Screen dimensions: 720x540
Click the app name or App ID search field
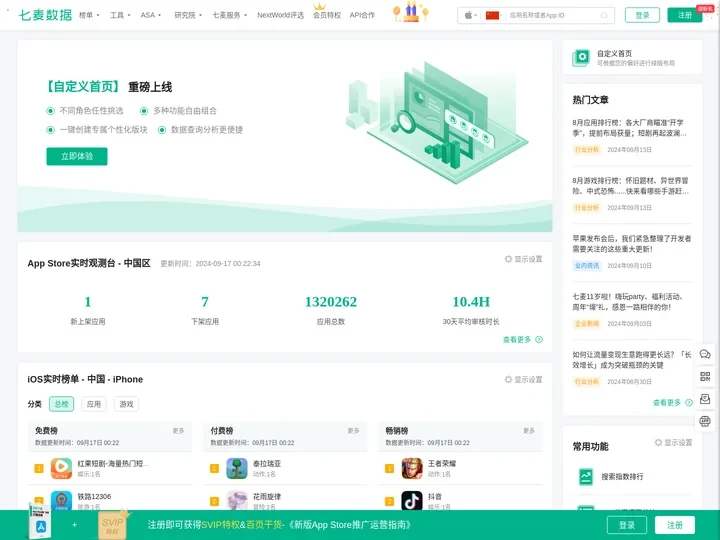click(x=553, y=15)
